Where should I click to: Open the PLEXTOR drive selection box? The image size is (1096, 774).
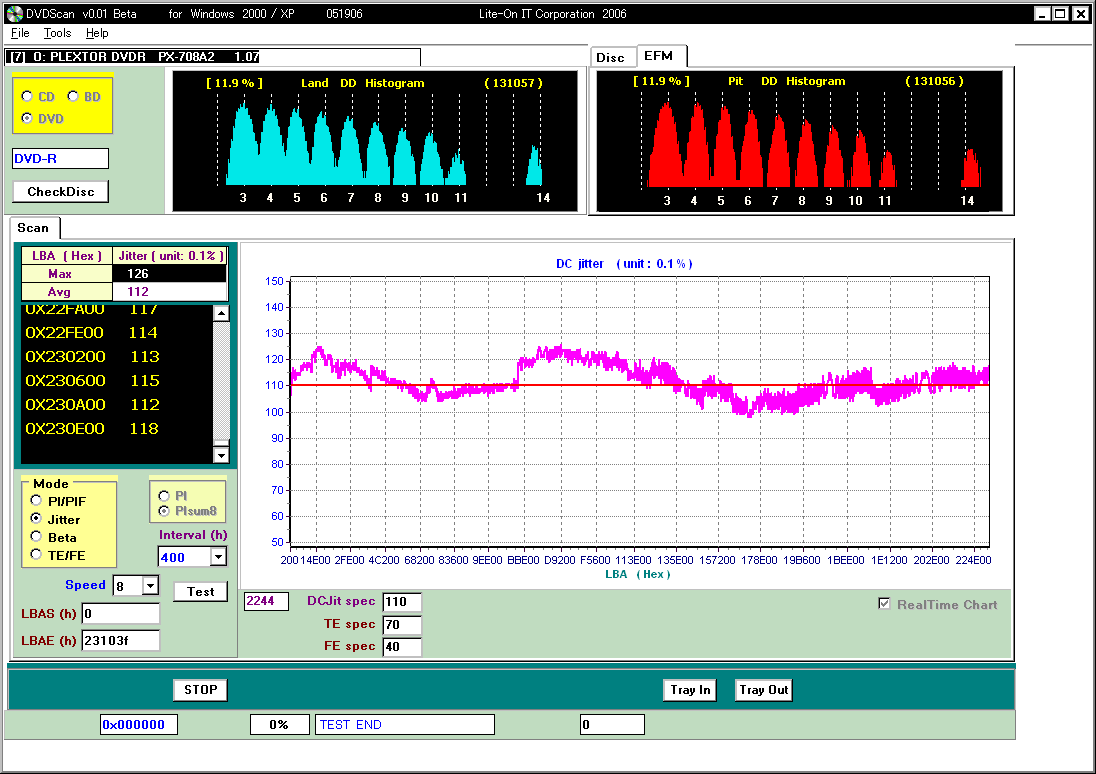point(212,57)
